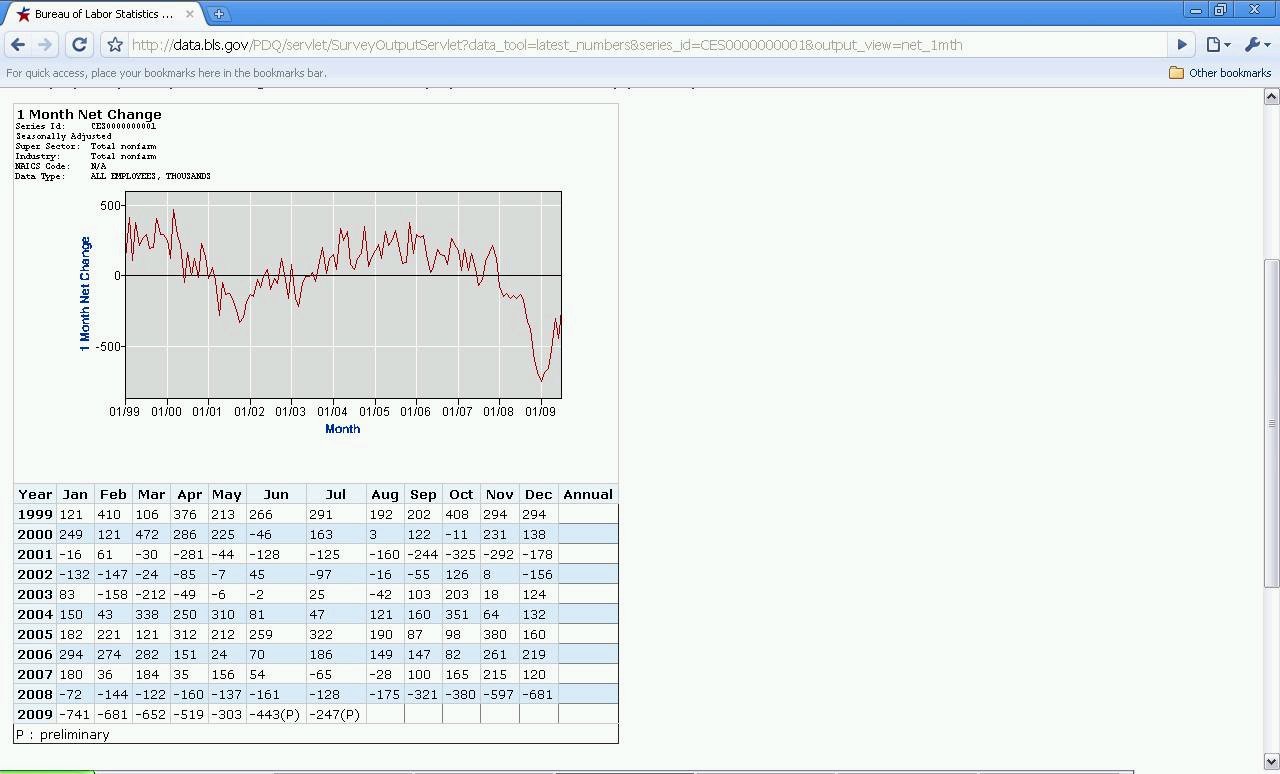Click the Jun column header
This screenshot has height=774, width=1280.
click(276, 494)
